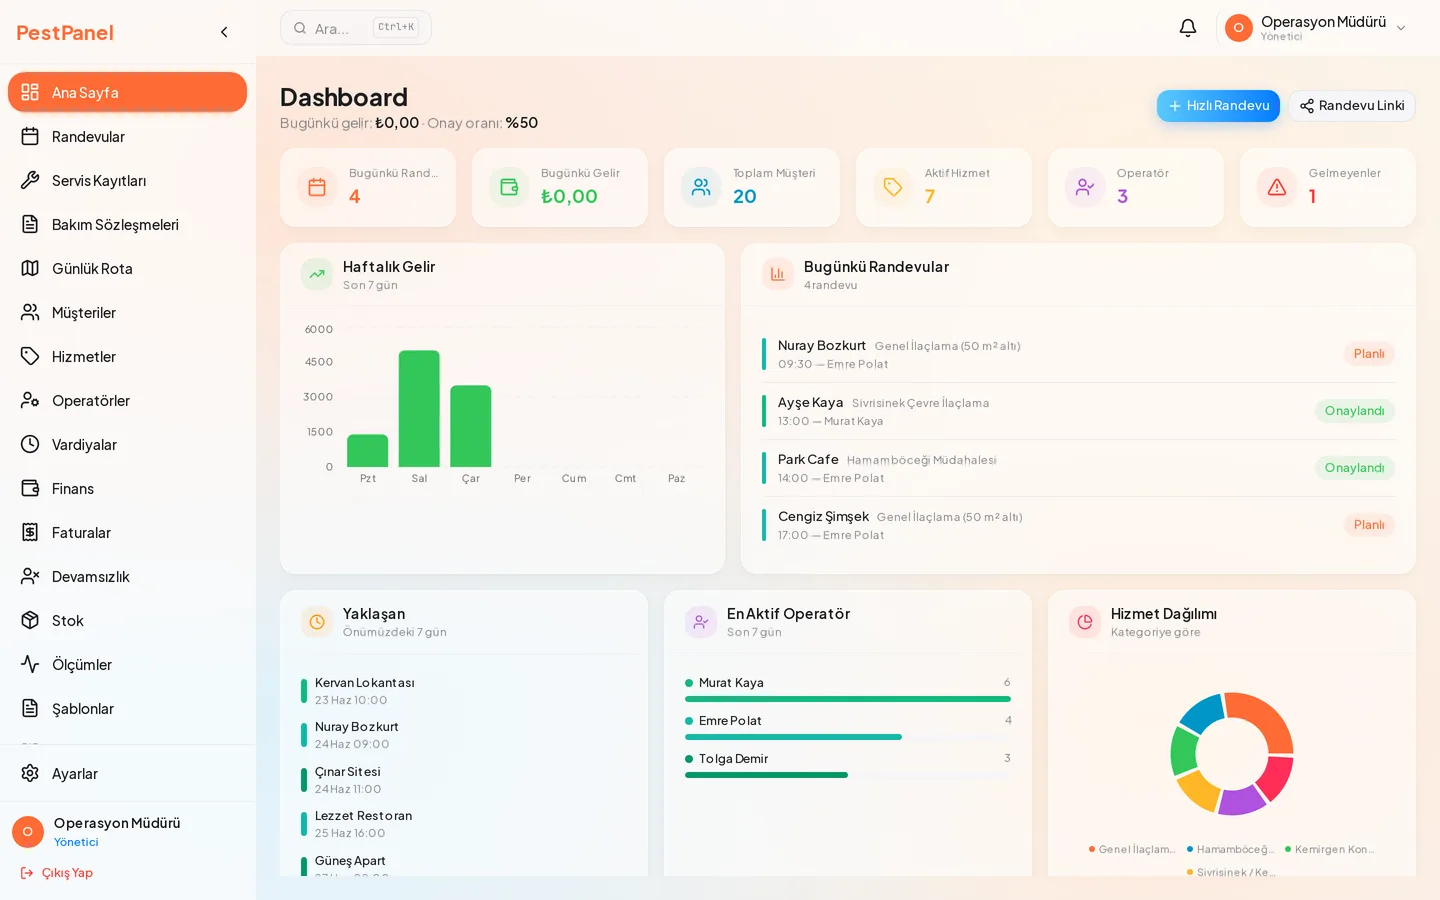1440x900 pixels.
Task: Click the Ayarlar gear icon
Action: [30, 773]
